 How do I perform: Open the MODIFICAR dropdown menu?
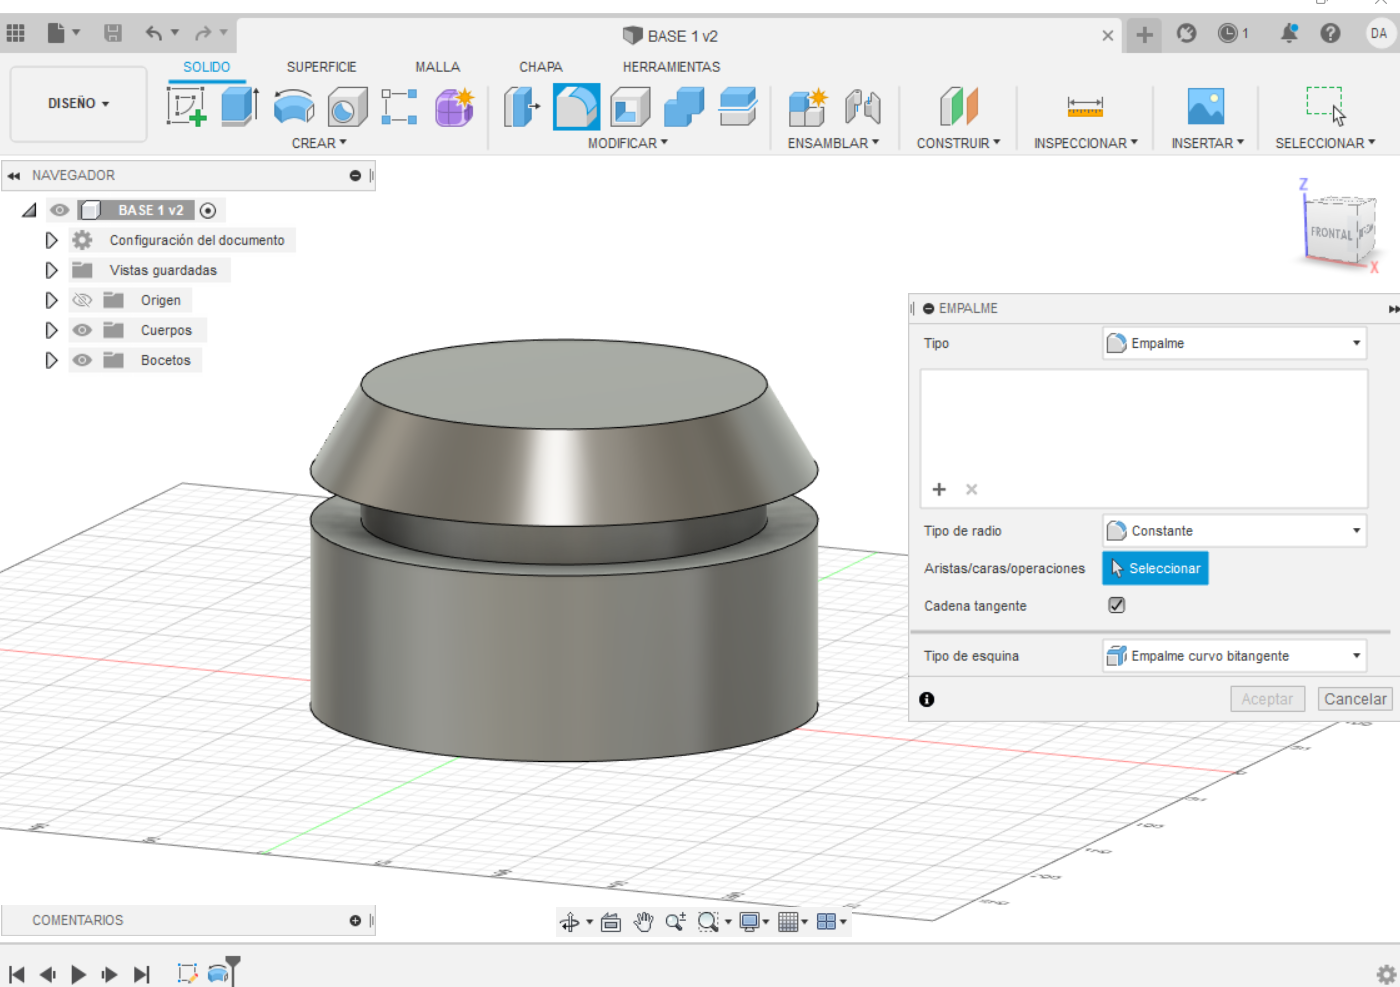pos(628,143)
